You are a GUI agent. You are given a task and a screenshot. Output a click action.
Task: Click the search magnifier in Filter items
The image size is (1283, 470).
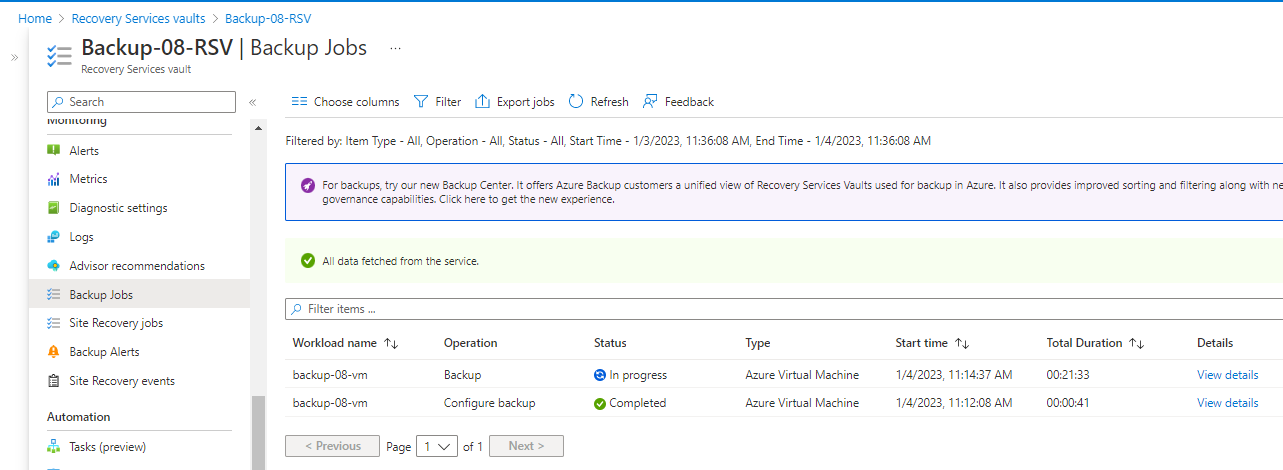[297, 309]
